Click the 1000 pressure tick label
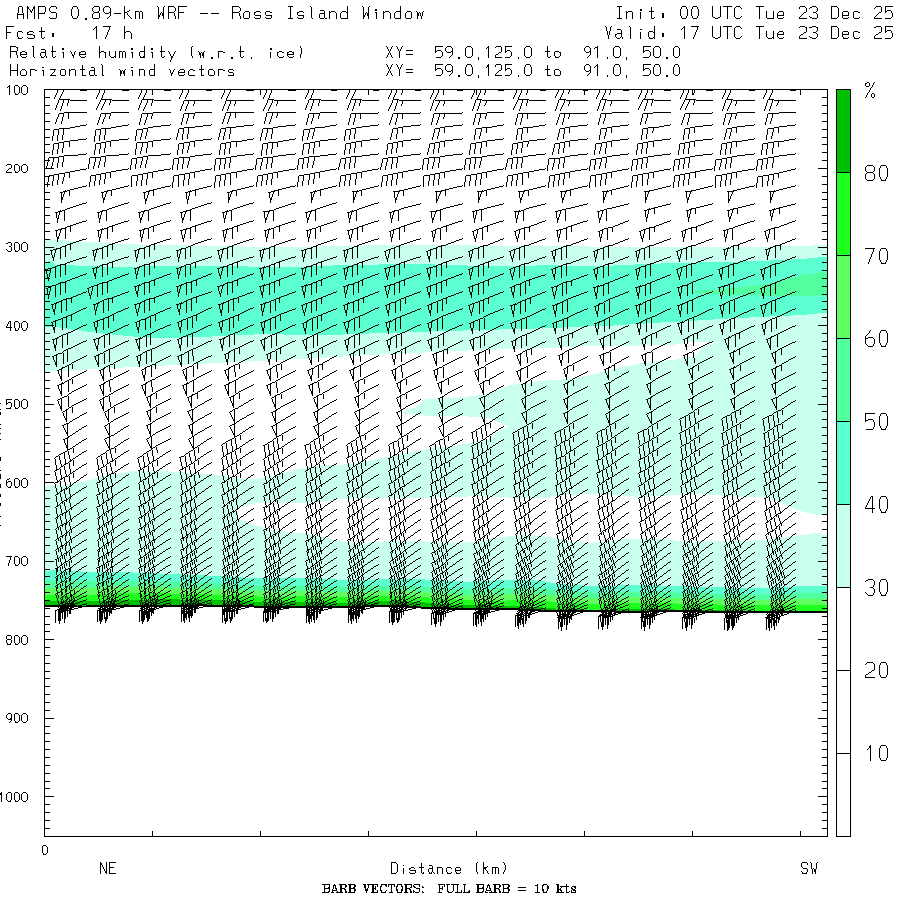Image resolution: width=900 pixels, height=900 pixels. click(19, 797)
